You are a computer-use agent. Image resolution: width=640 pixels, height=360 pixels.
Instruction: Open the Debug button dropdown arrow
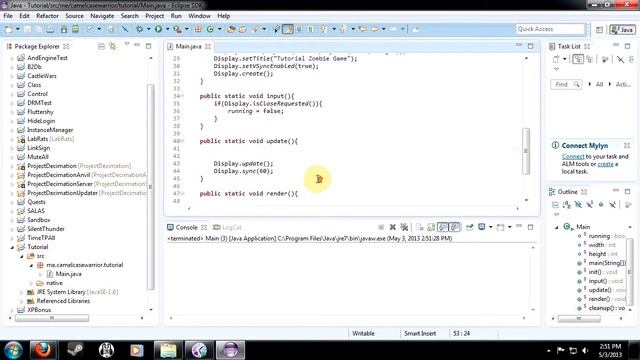coord(149,29)
